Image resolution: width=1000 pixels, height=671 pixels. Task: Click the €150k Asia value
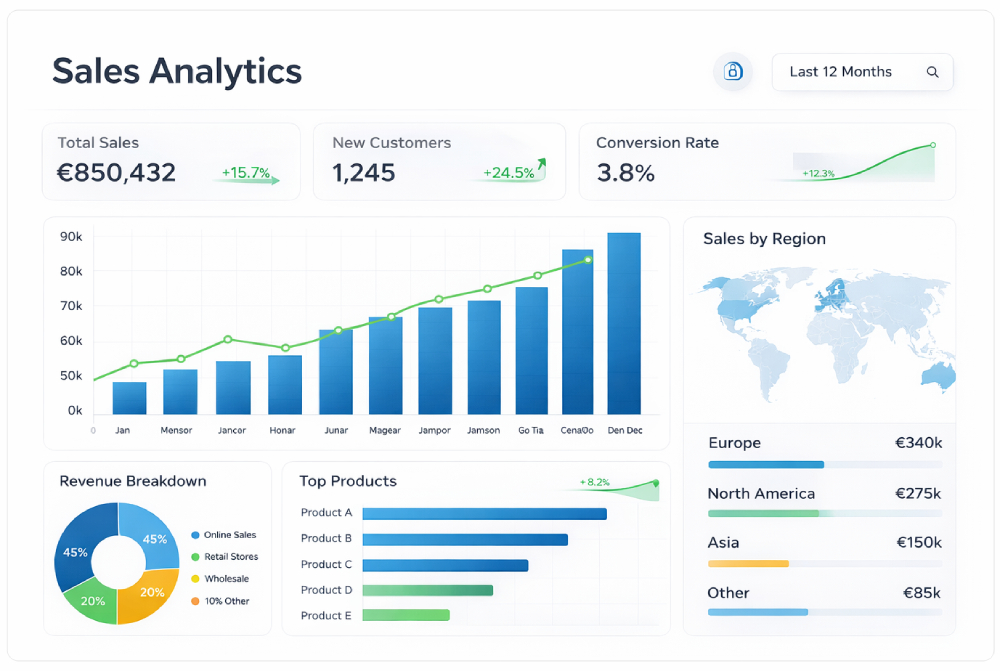(919, 543)
